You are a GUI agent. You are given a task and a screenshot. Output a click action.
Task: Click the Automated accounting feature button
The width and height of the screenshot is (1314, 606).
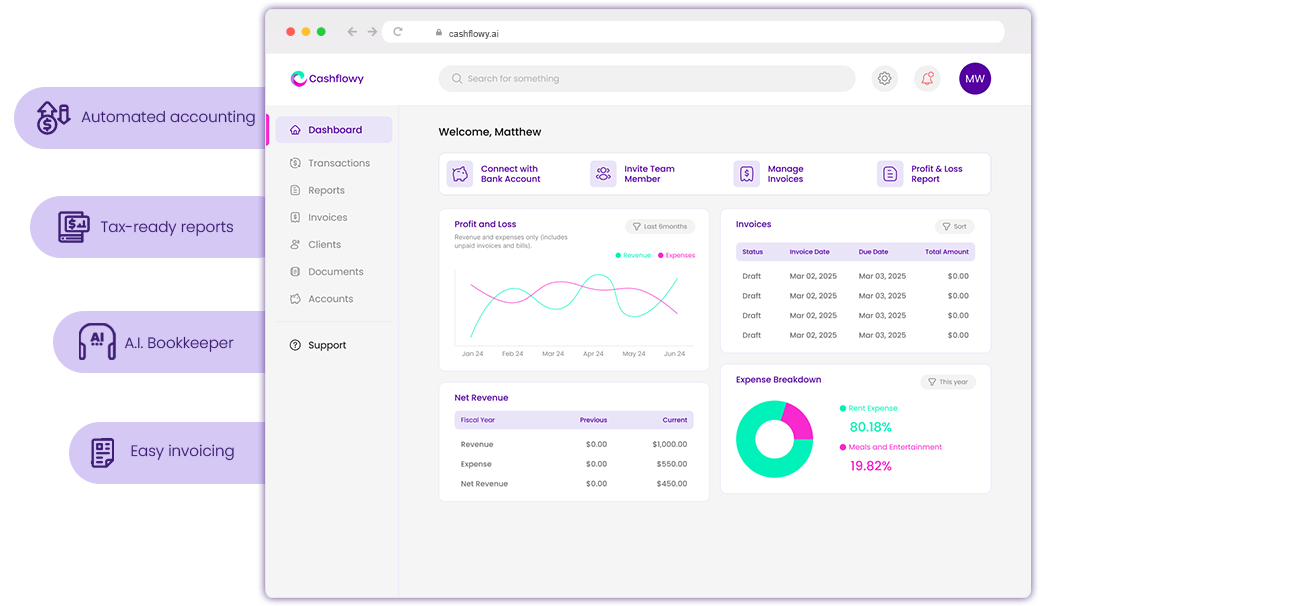[141, 117]
